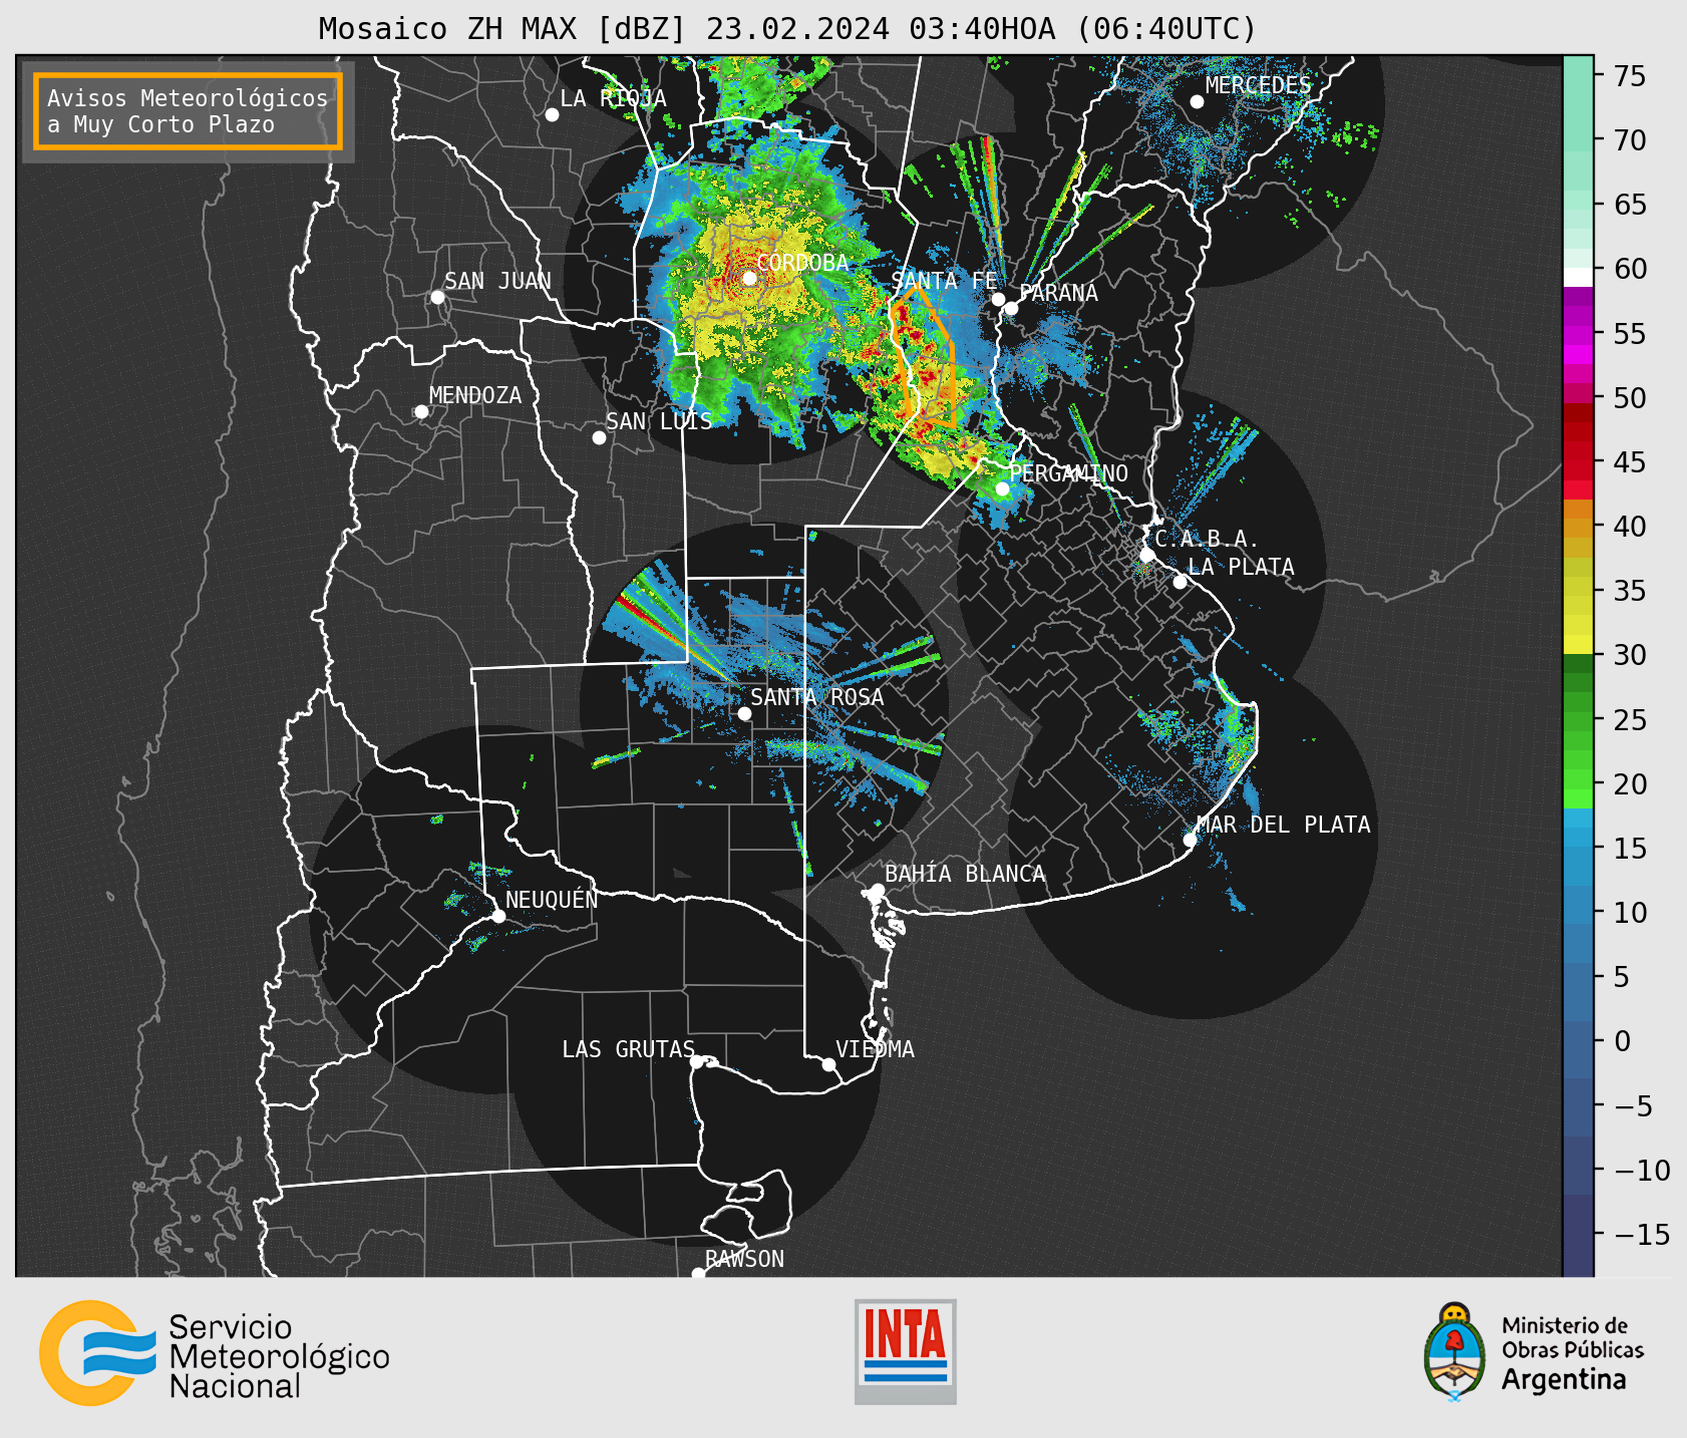The width and height of the screenshot is (1687, 1438).
Task: Click the PERGAMINO label
Action: coord(1068,473)
